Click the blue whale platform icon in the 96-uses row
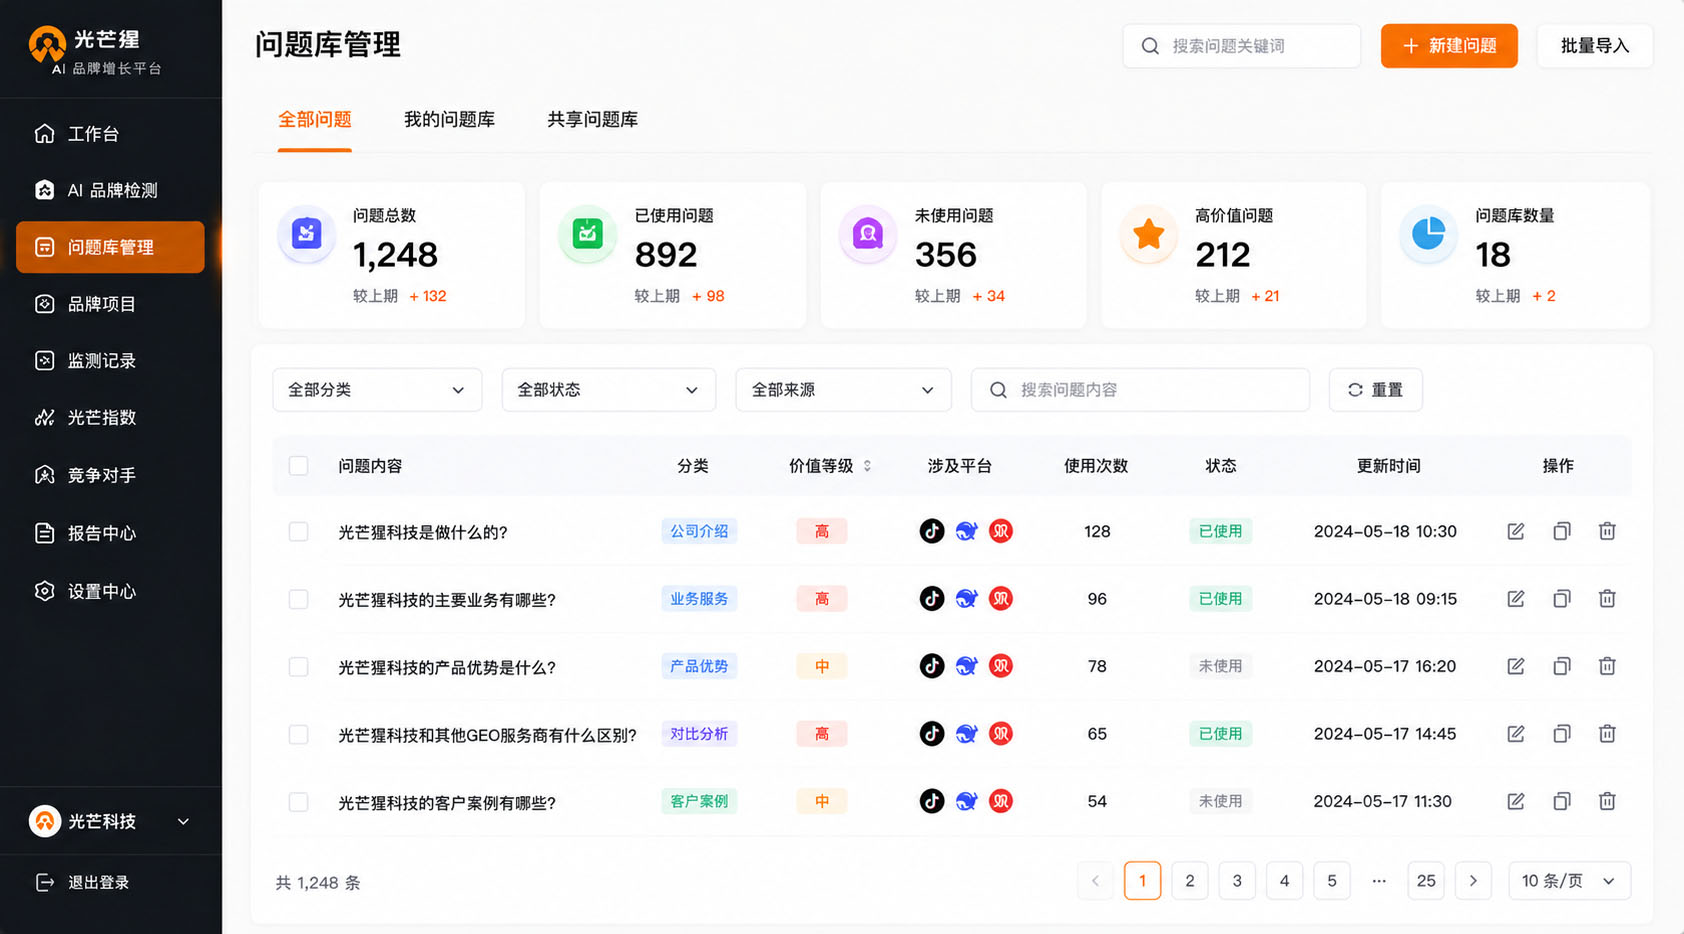Viewport: 1684px width, 934px height. click(x=966, y=598)
